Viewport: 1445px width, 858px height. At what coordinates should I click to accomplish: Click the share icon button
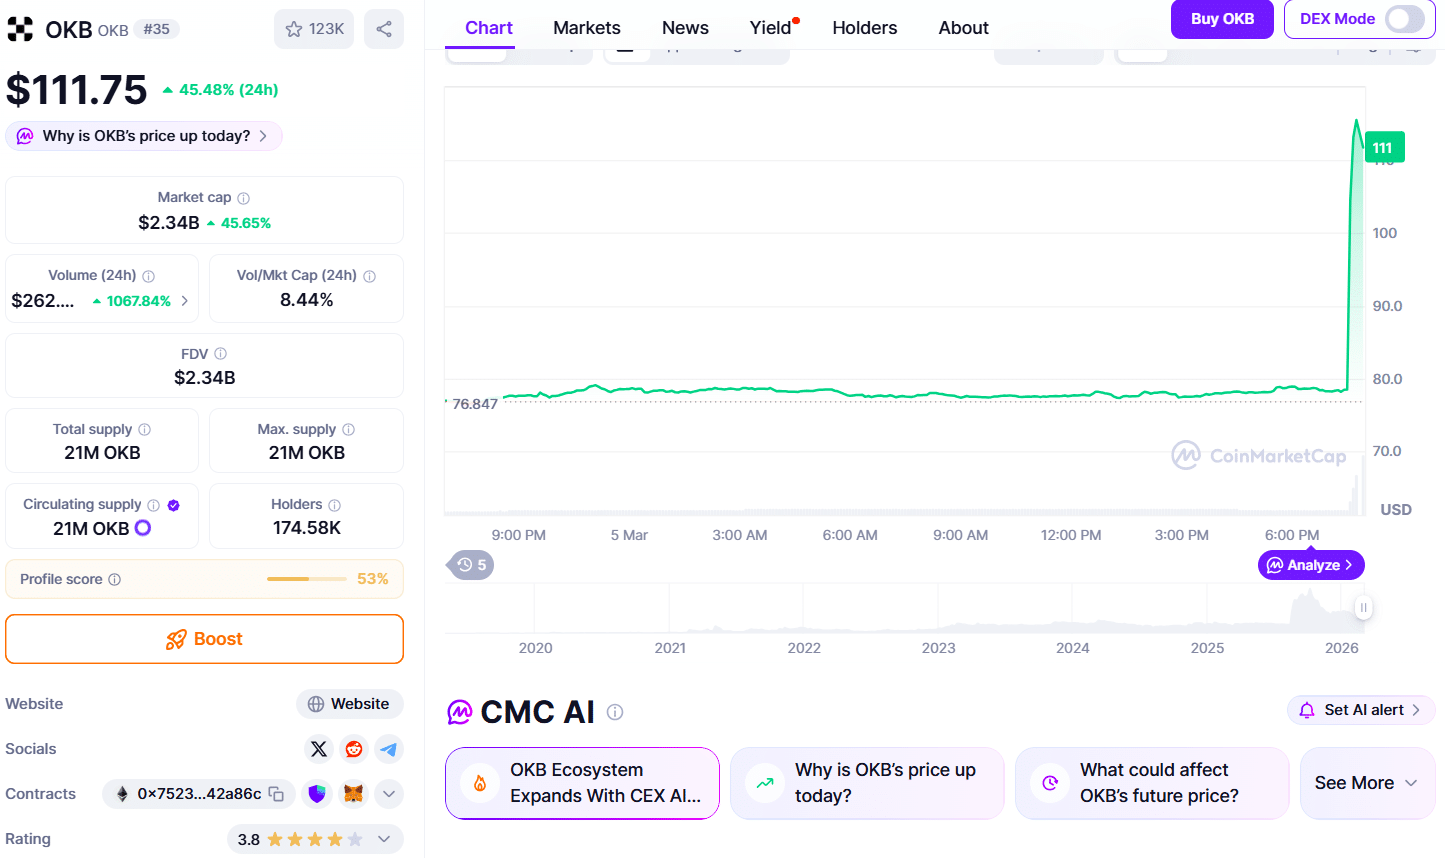coord(384,29)
